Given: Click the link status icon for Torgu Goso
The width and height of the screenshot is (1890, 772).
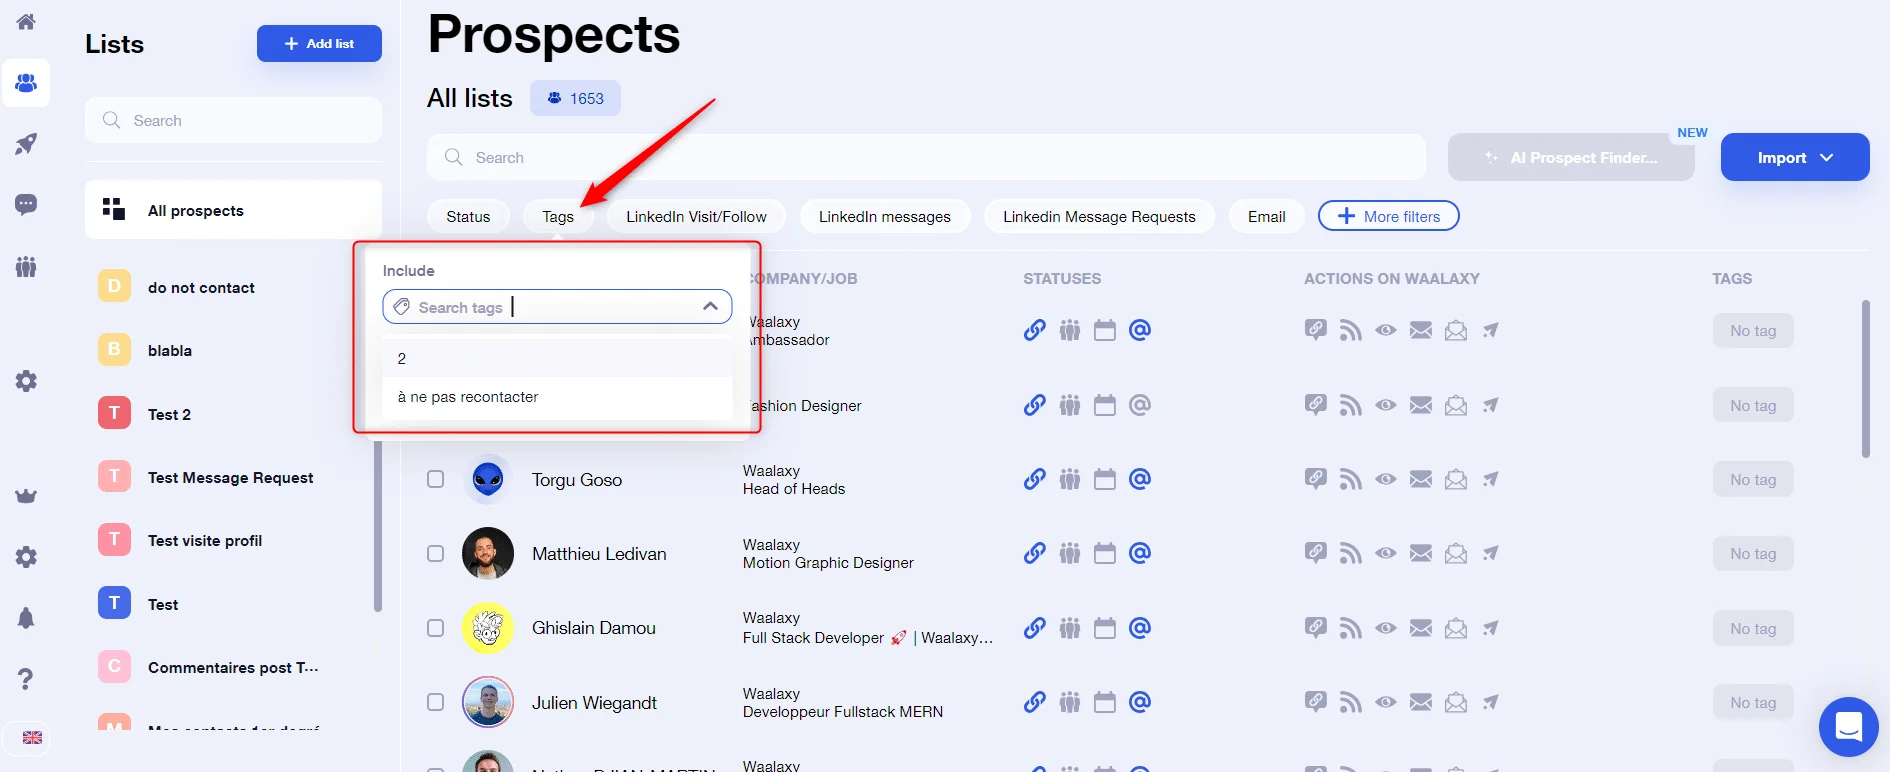Looking at the screenshot, I should point(1035,479).
